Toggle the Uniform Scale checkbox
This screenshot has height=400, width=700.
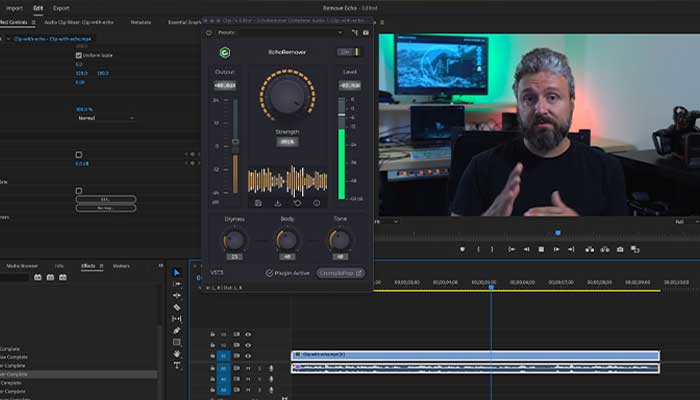79,55
